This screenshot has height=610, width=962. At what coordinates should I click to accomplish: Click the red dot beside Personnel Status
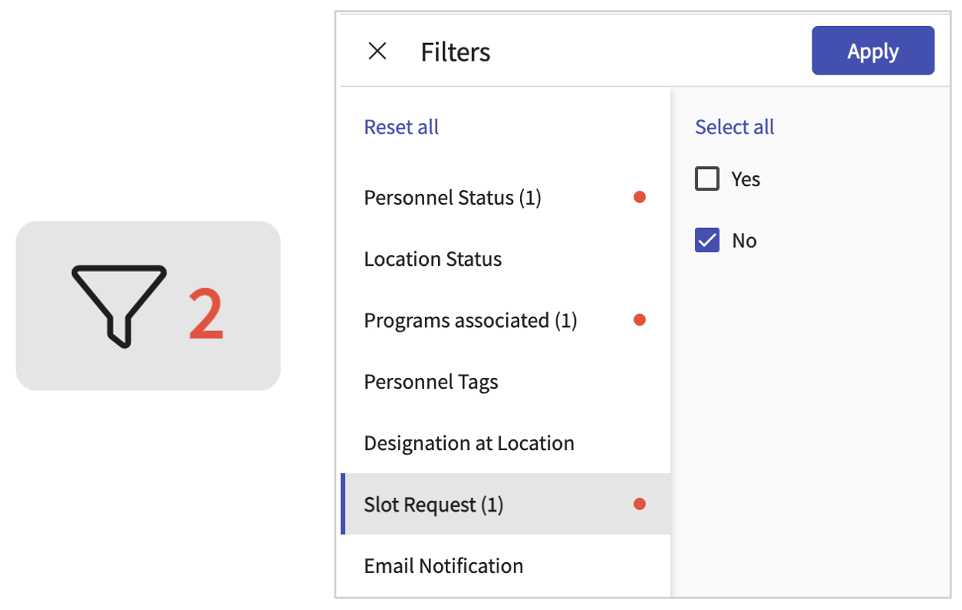click(x=640, y=197)
